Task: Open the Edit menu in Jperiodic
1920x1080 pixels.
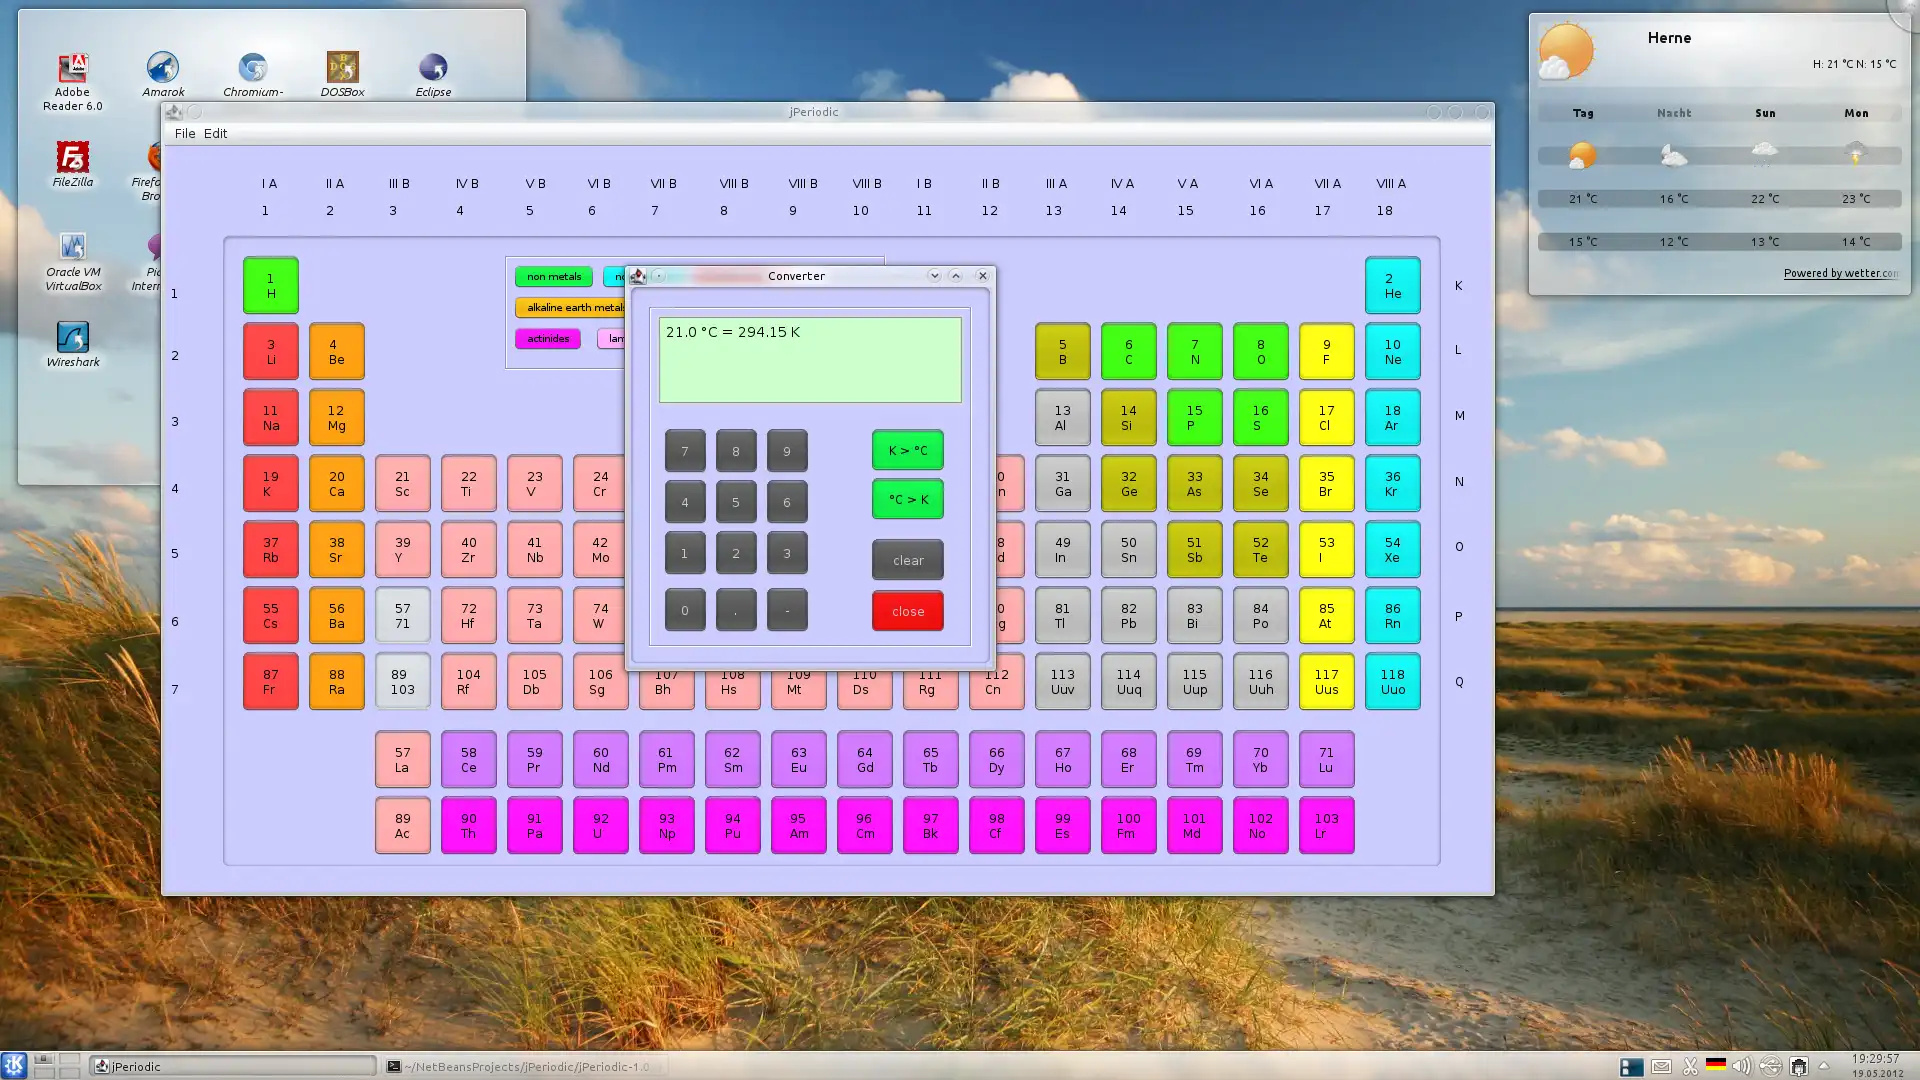Action: [215, 133]
